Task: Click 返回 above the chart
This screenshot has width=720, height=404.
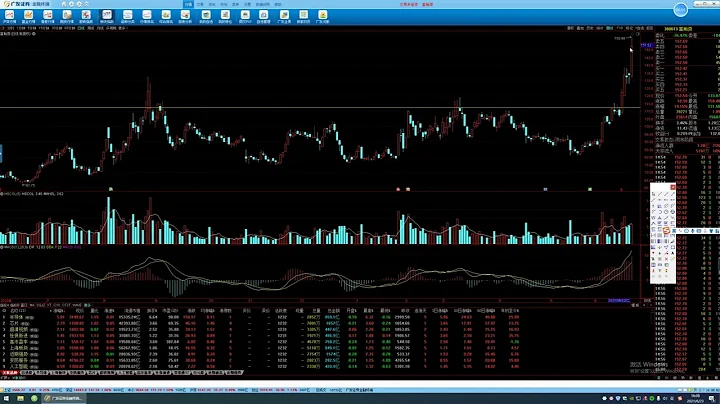Action: pyautogui.click(x=649, y=28)
